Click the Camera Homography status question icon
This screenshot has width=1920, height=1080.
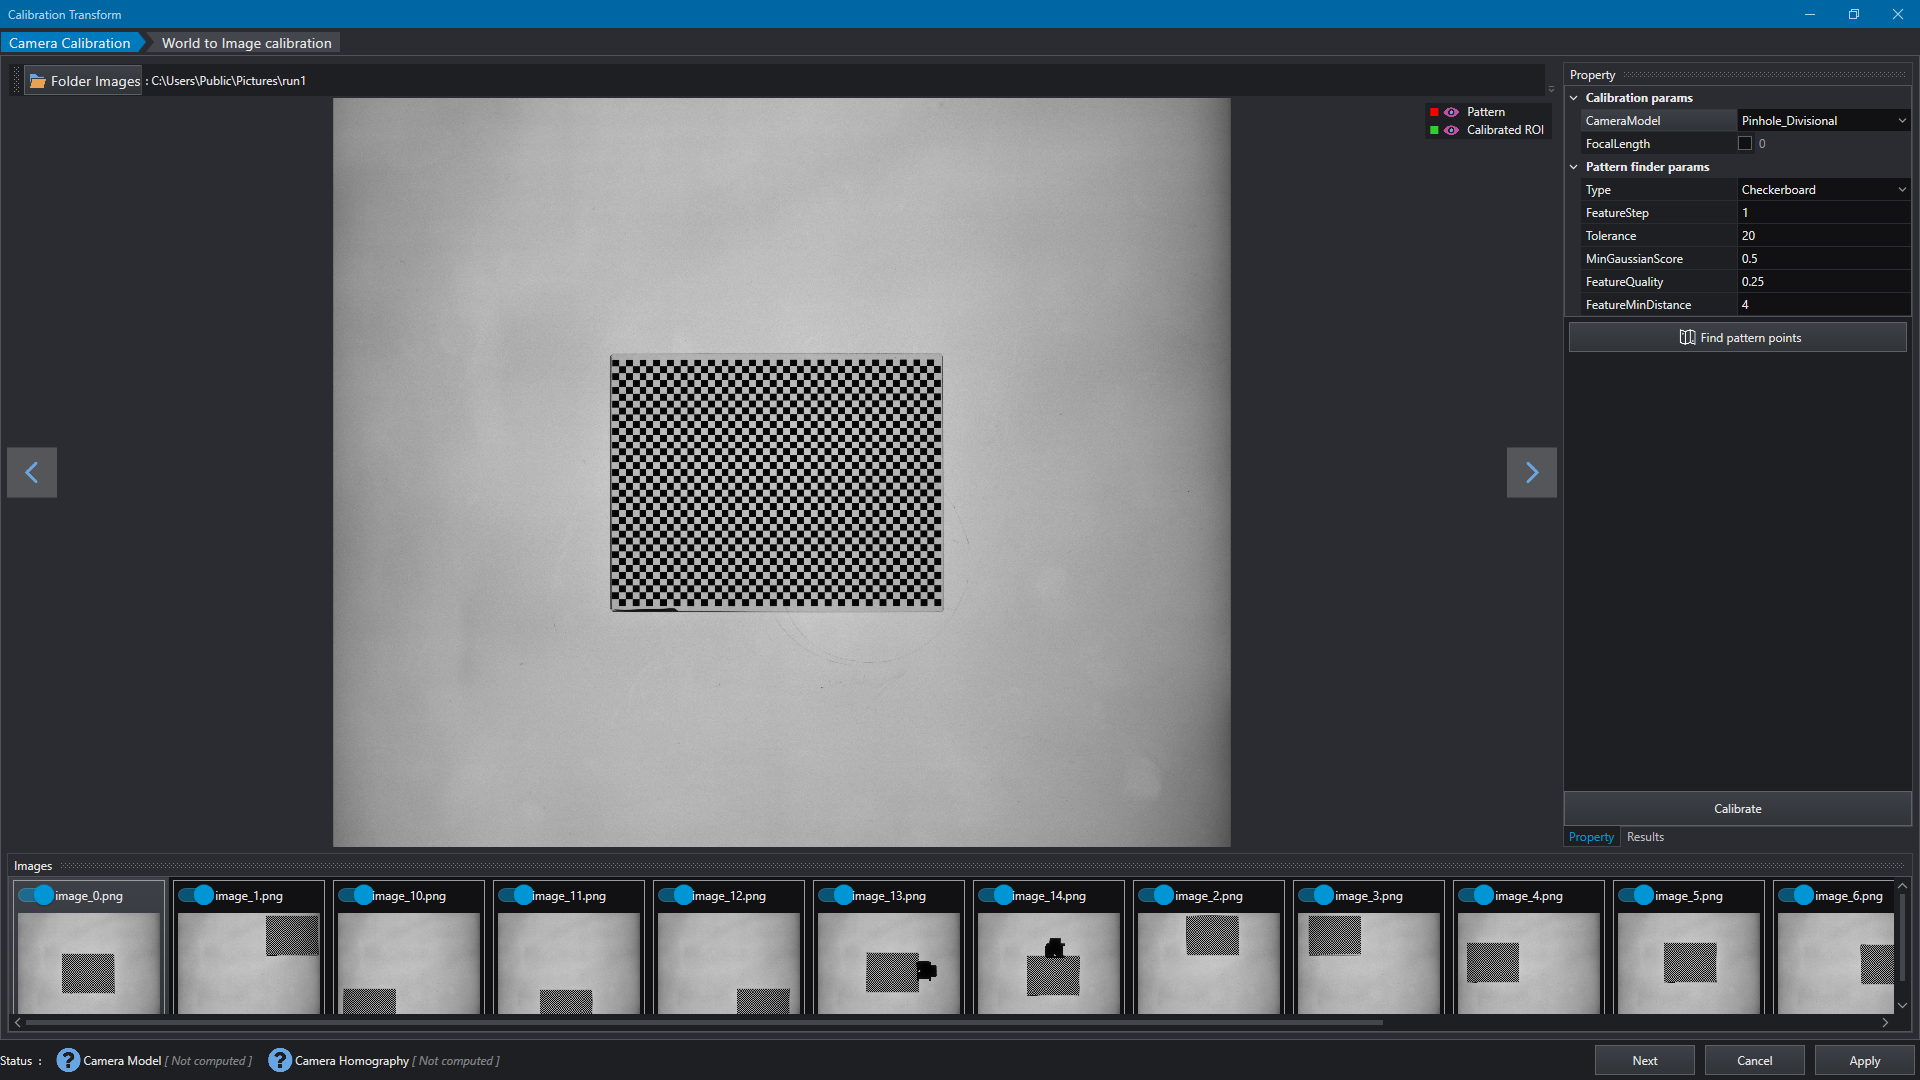279,1060
